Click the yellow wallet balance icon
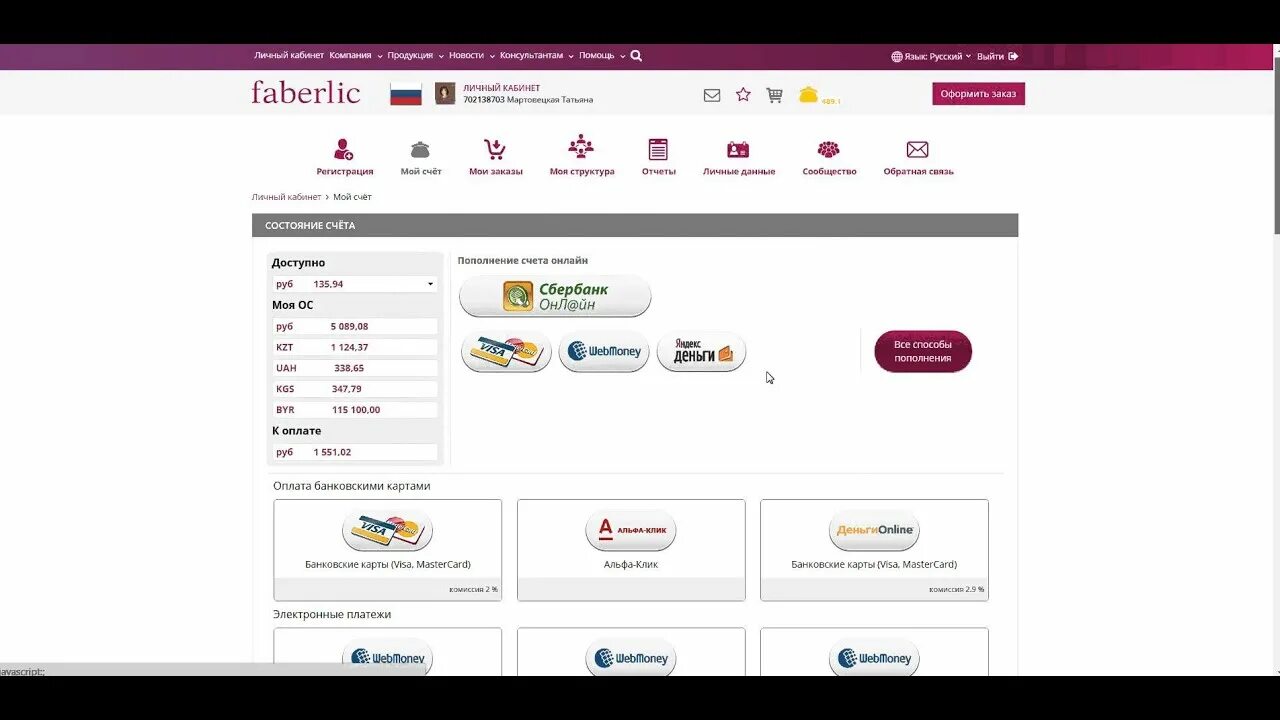The image size is (1280, 720). (808, 95)
